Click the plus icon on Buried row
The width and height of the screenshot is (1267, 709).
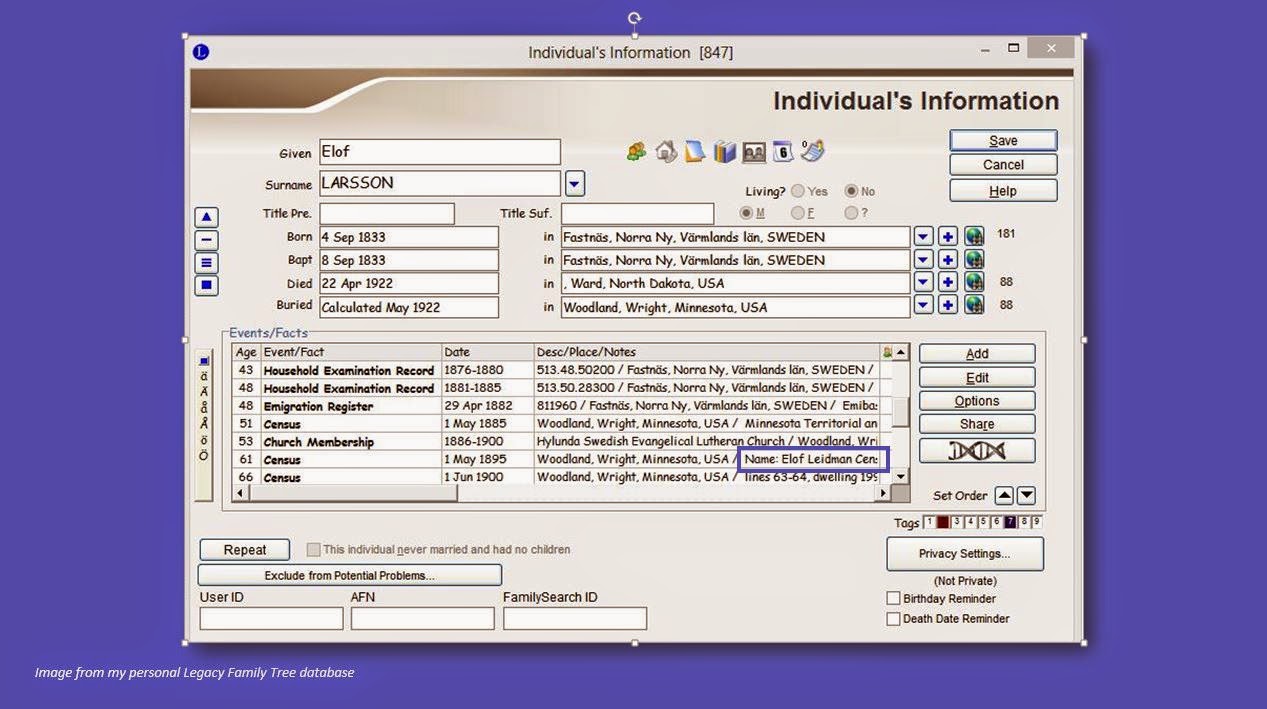pyautogui.click(x=948, y=306)
